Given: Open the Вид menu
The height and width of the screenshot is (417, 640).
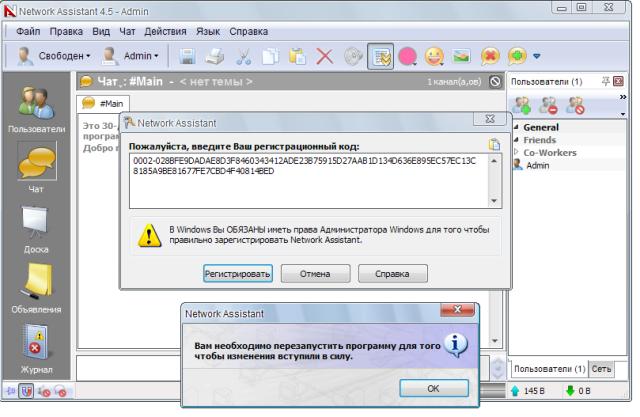Looking at the screenshot, I should pyautogui.click(x=101, y=31).
